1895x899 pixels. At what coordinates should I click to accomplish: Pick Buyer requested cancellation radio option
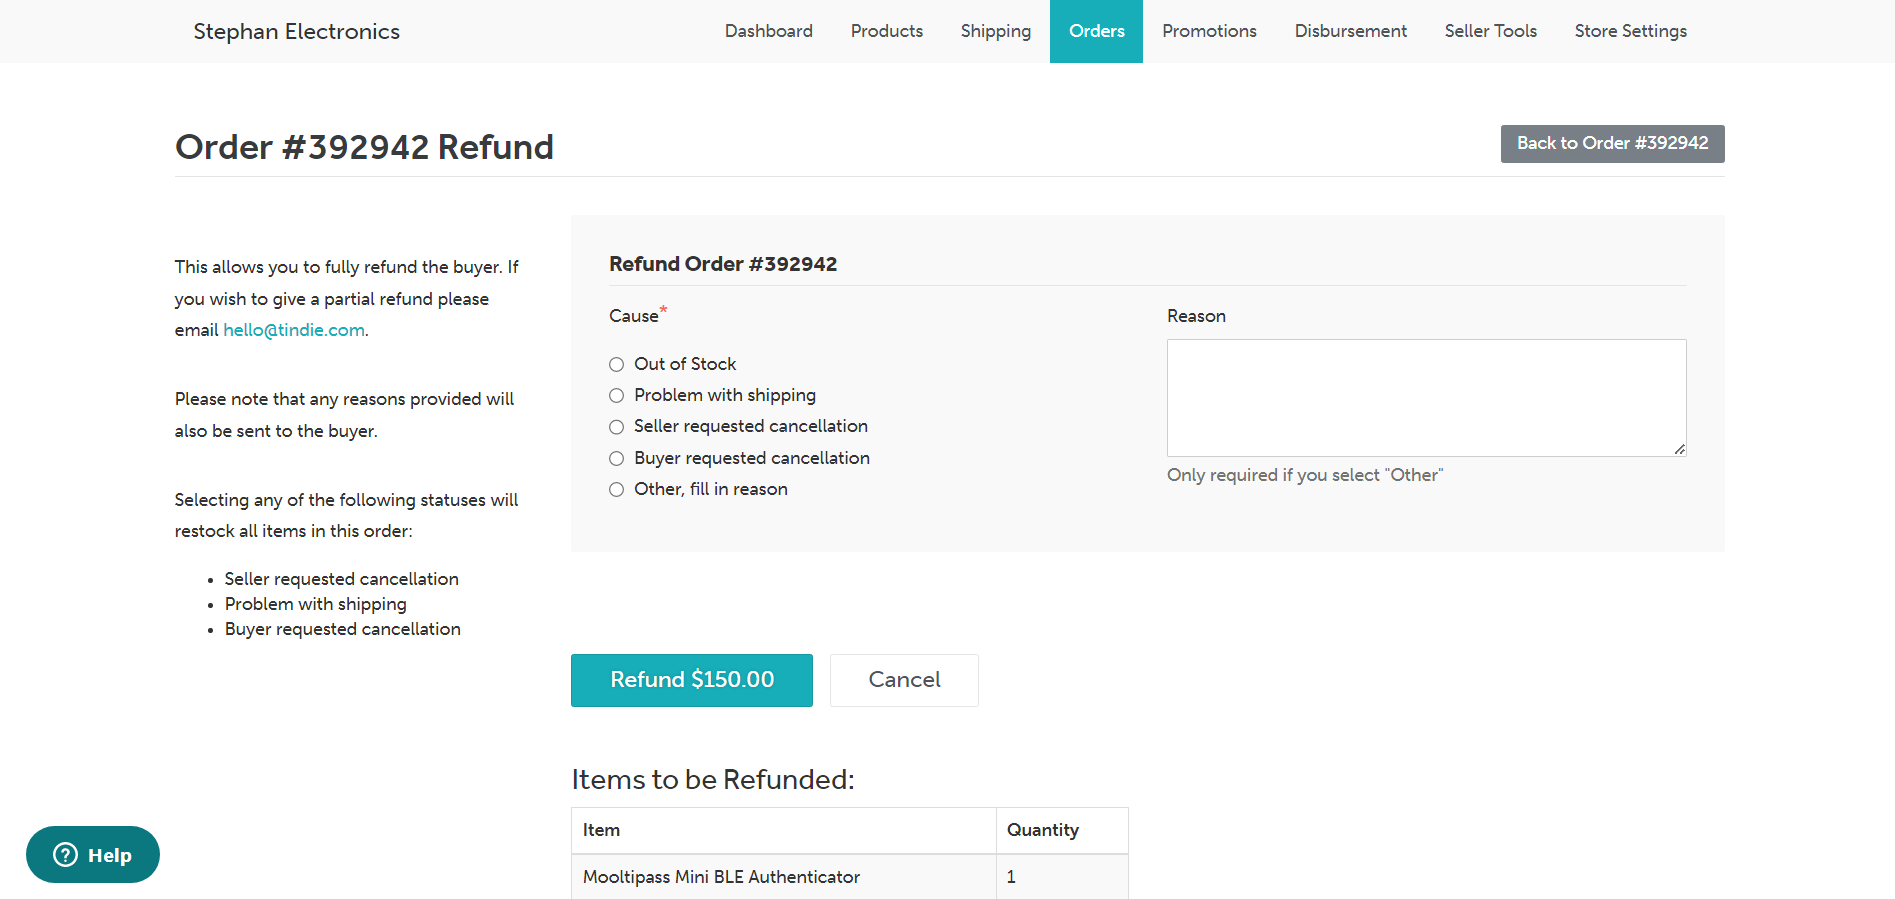pyautogui.click(x=617, y=459)
